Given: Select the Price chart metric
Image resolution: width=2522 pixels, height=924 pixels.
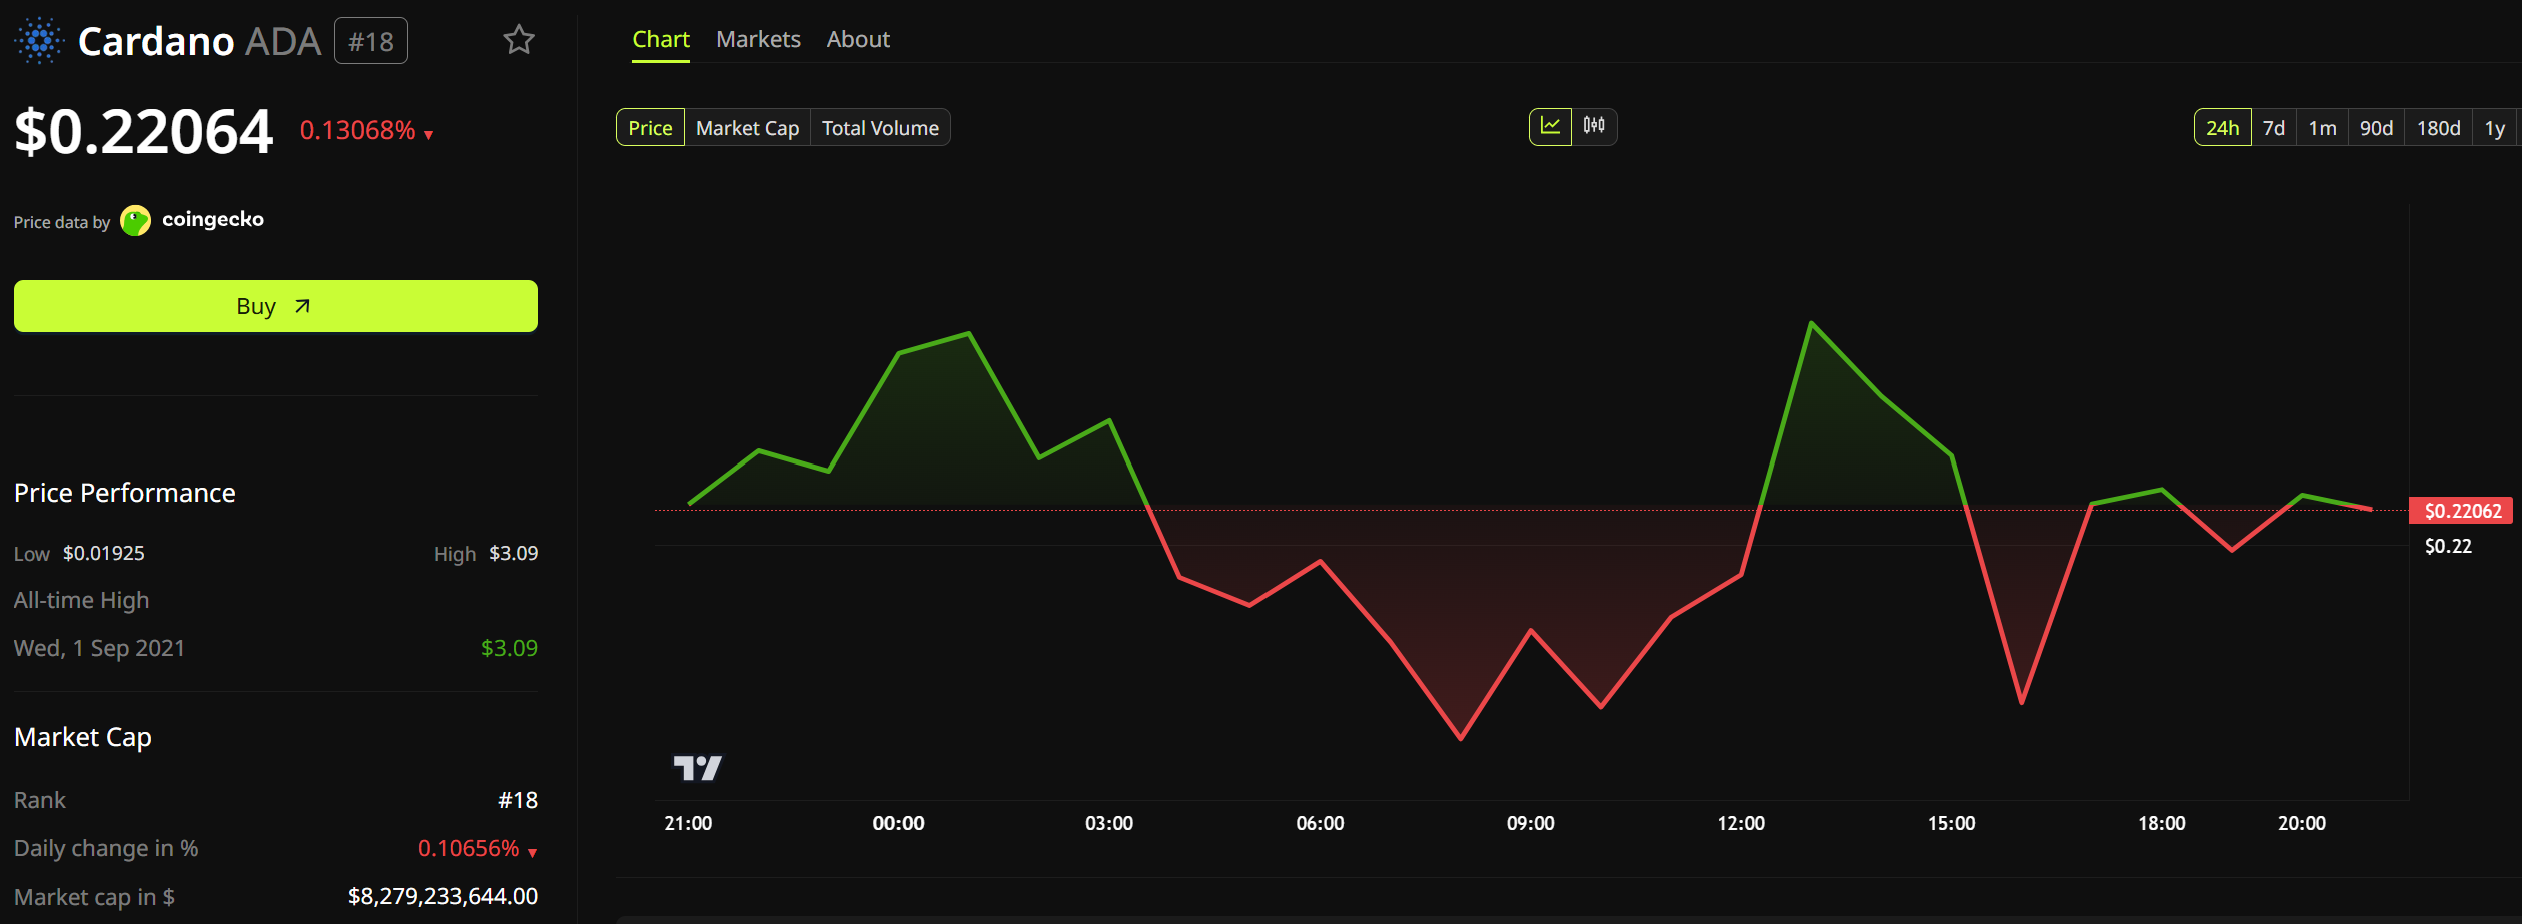Looking at the screenshot, I should pos(650,128).
